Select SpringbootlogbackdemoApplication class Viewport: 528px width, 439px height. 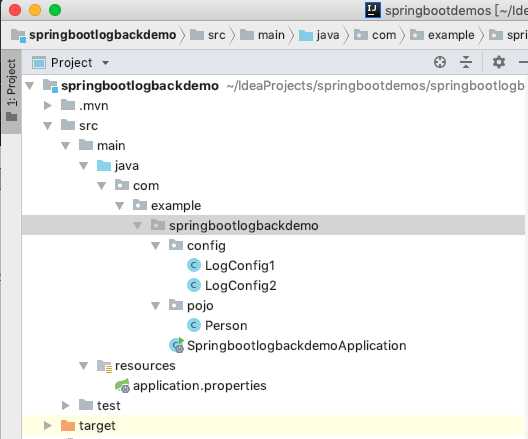296,345
